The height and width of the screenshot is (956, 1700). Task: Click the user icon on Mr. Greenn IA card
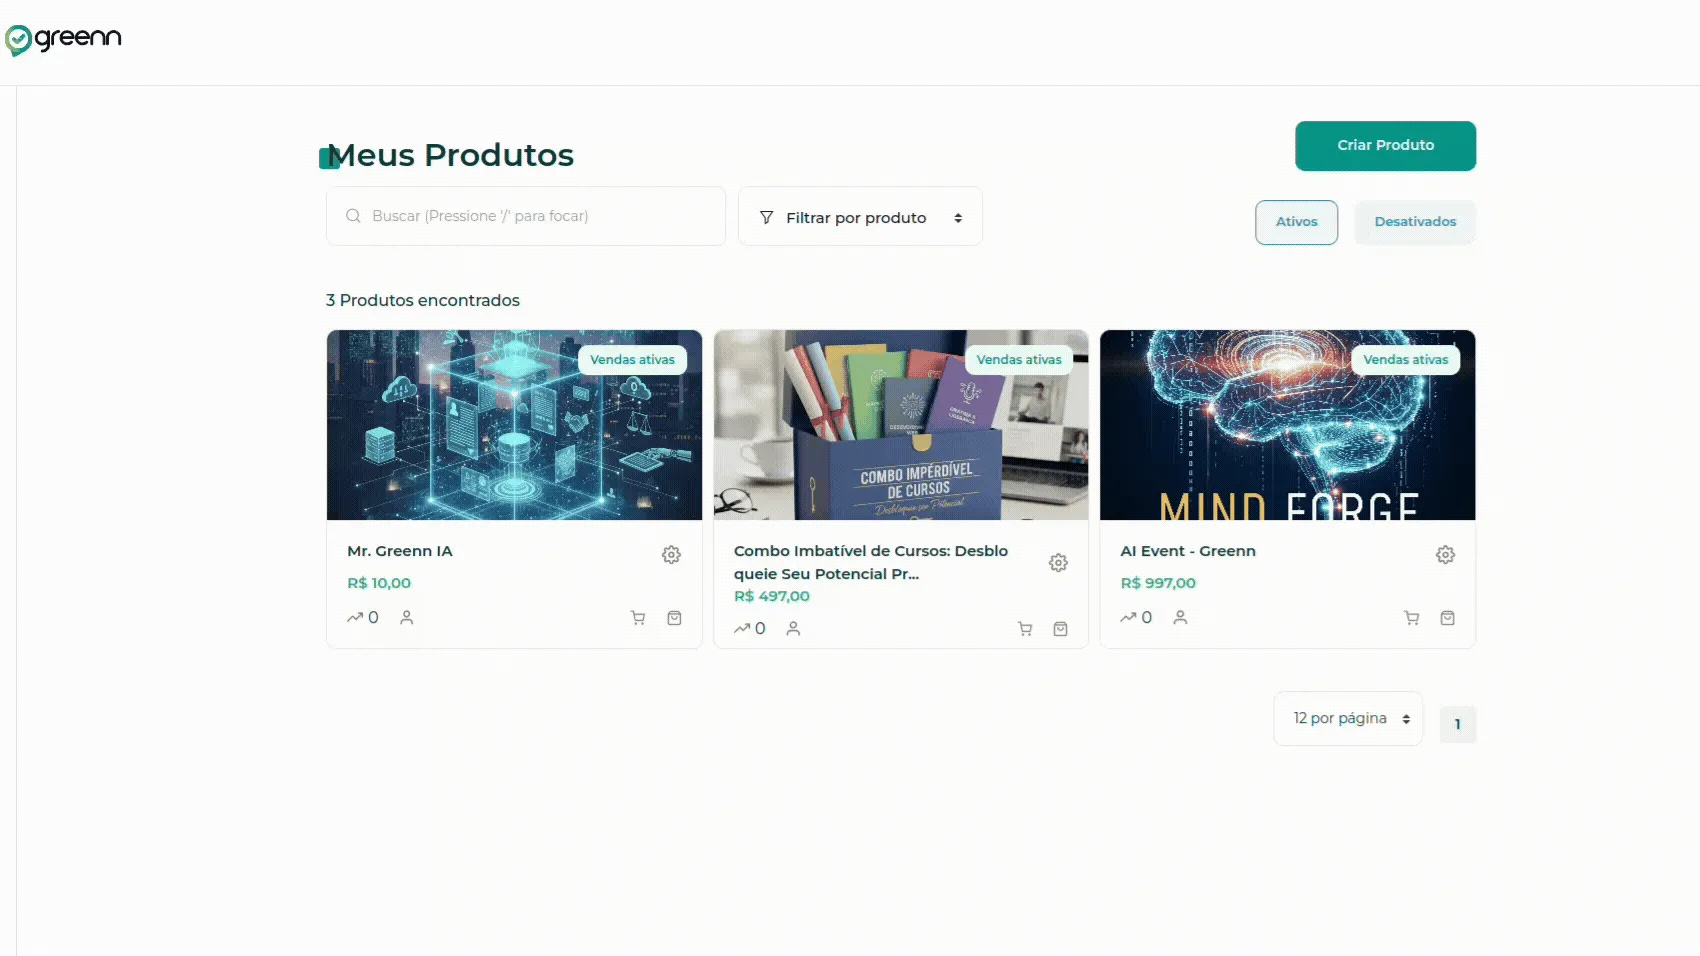(x=407, y=617)
